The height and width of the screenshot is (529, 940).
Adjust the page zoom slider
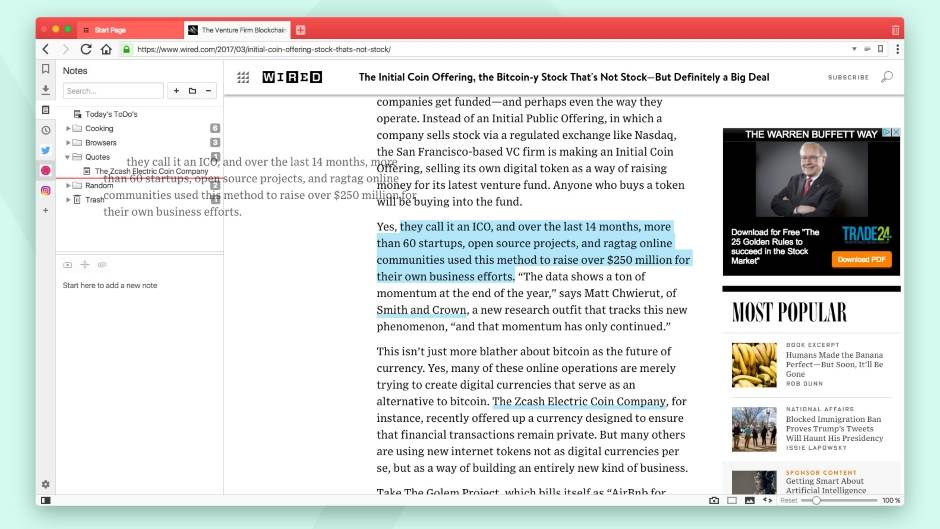pos(817,500)
